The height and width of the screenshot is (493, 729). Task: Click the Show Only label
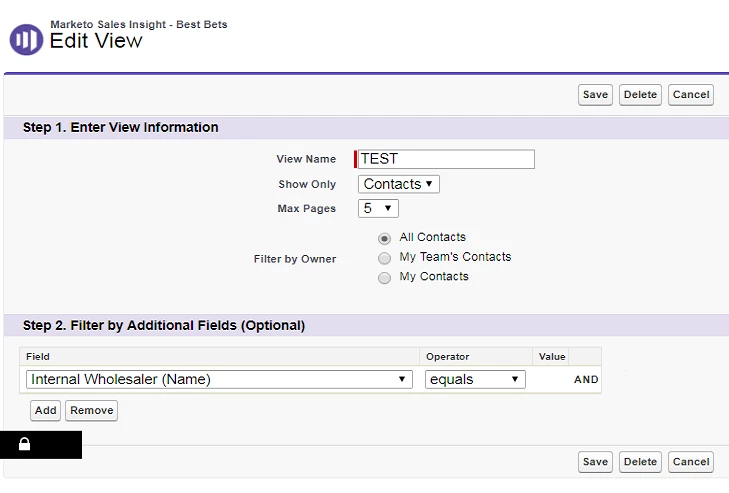coord(307,184)
